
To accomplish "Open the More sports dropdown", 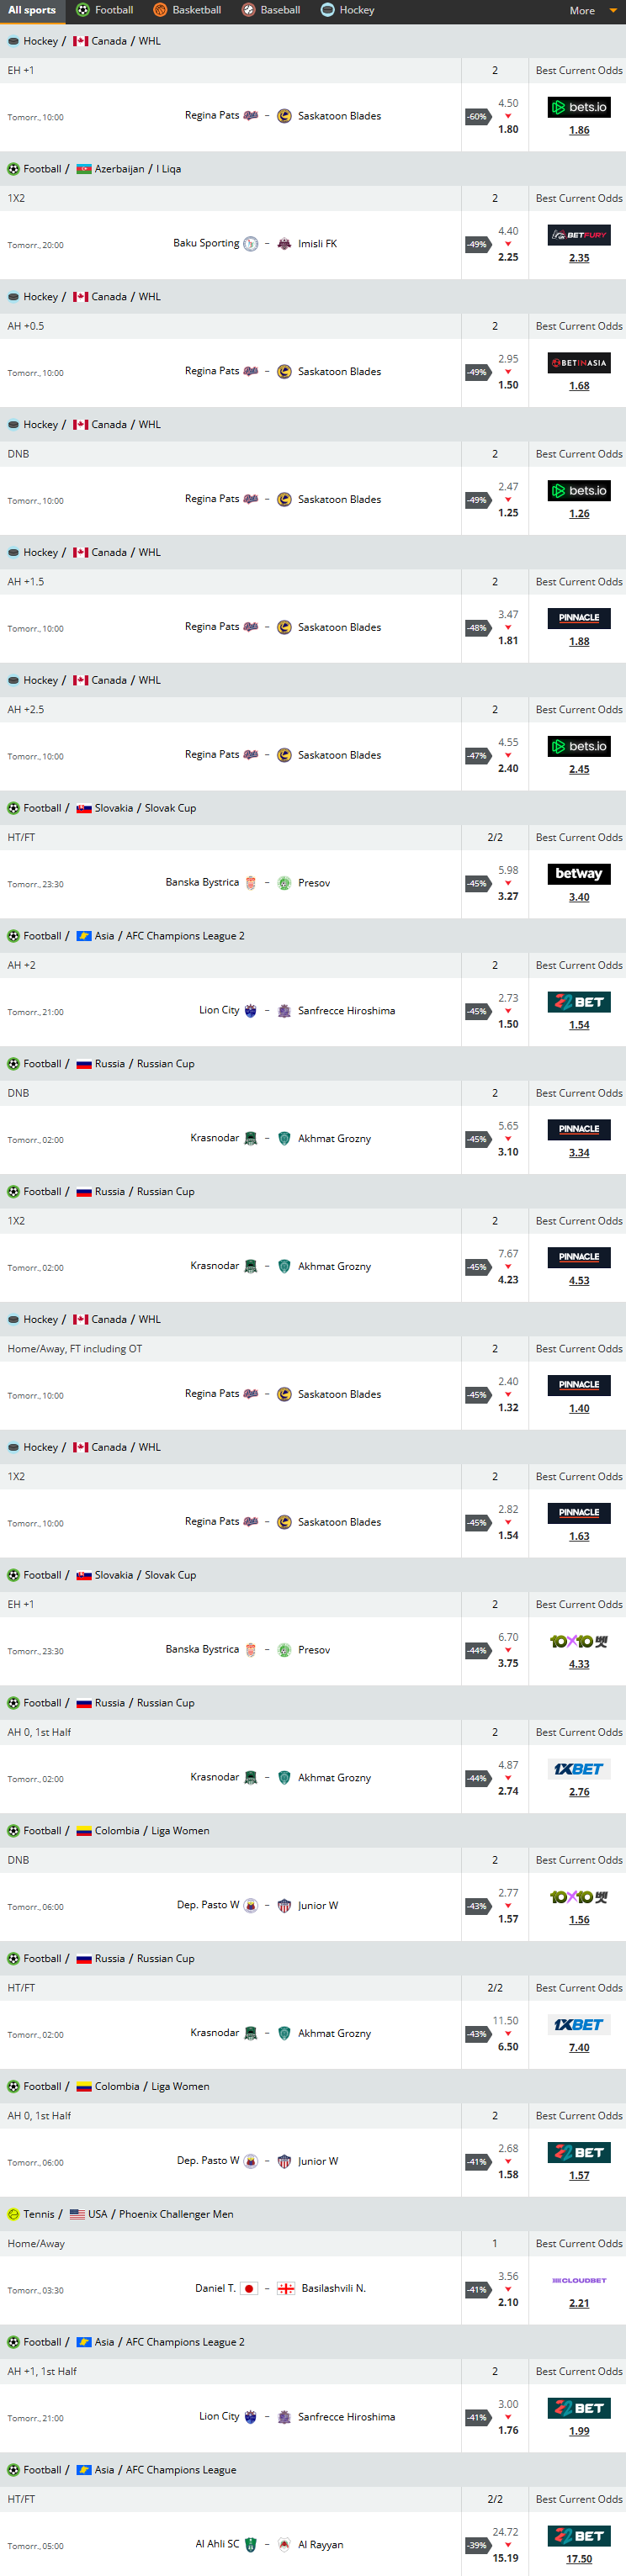I will 593,11.
